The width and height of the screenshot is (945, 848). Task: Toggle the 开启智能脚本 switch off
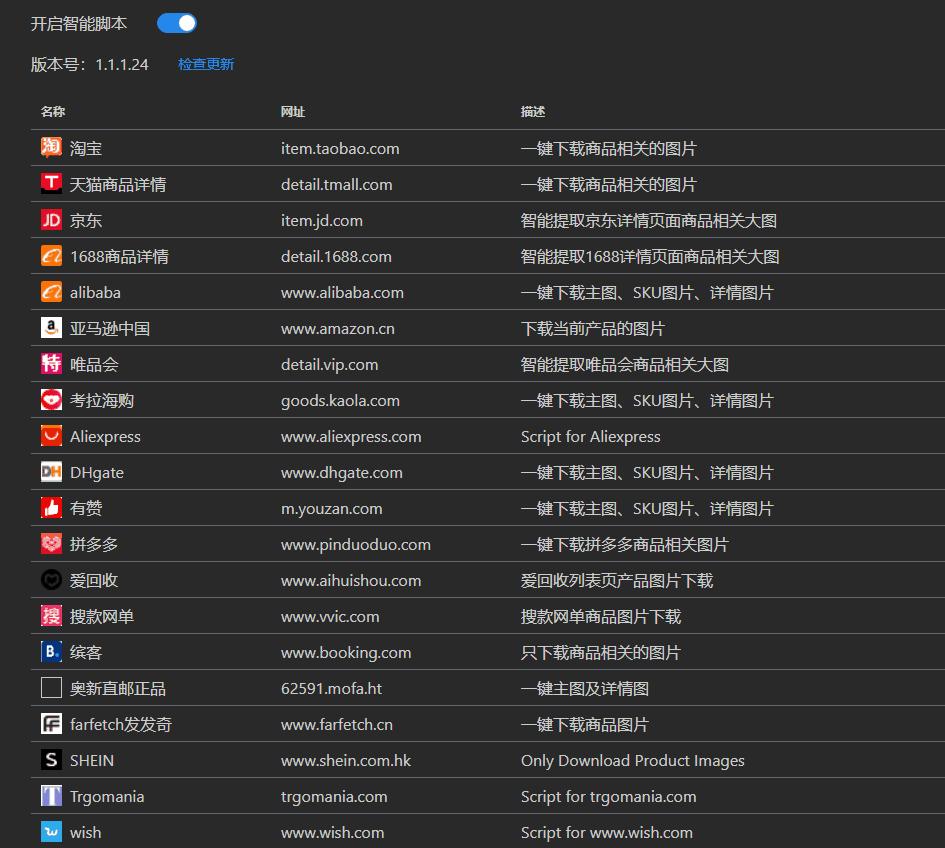click(x=177, y=24)
